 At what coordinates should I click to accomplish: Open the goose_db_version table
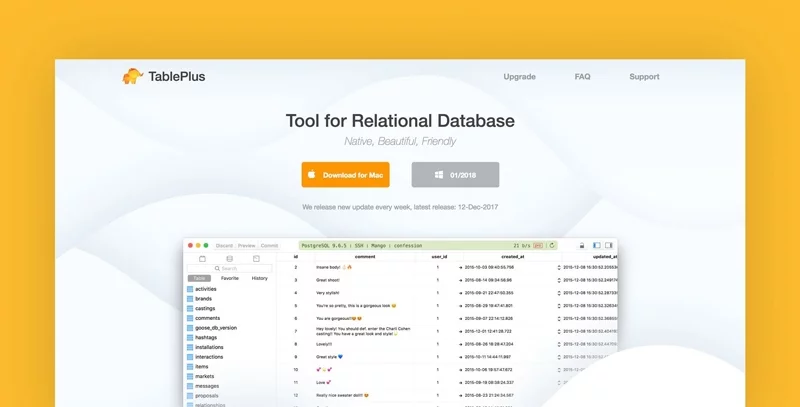(x=212, y=328)
